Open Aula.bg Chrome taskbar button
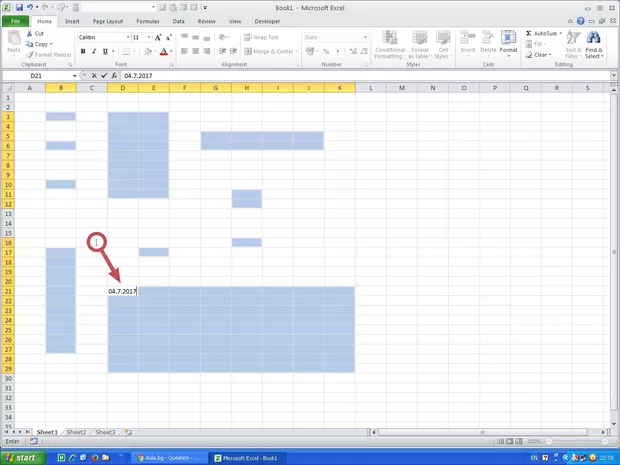This screenshot has height=465, width=620. (x=168, y=458)
